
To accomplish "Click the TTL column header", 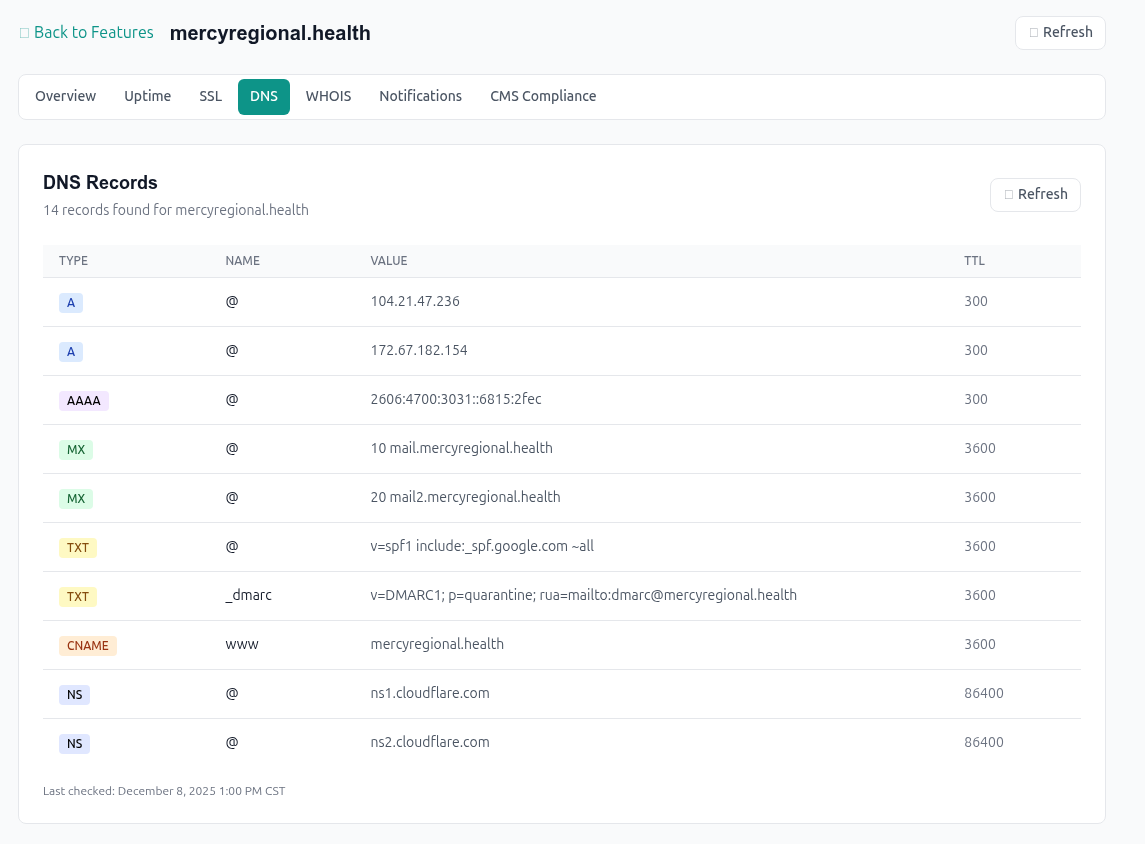I will [974, 260].
